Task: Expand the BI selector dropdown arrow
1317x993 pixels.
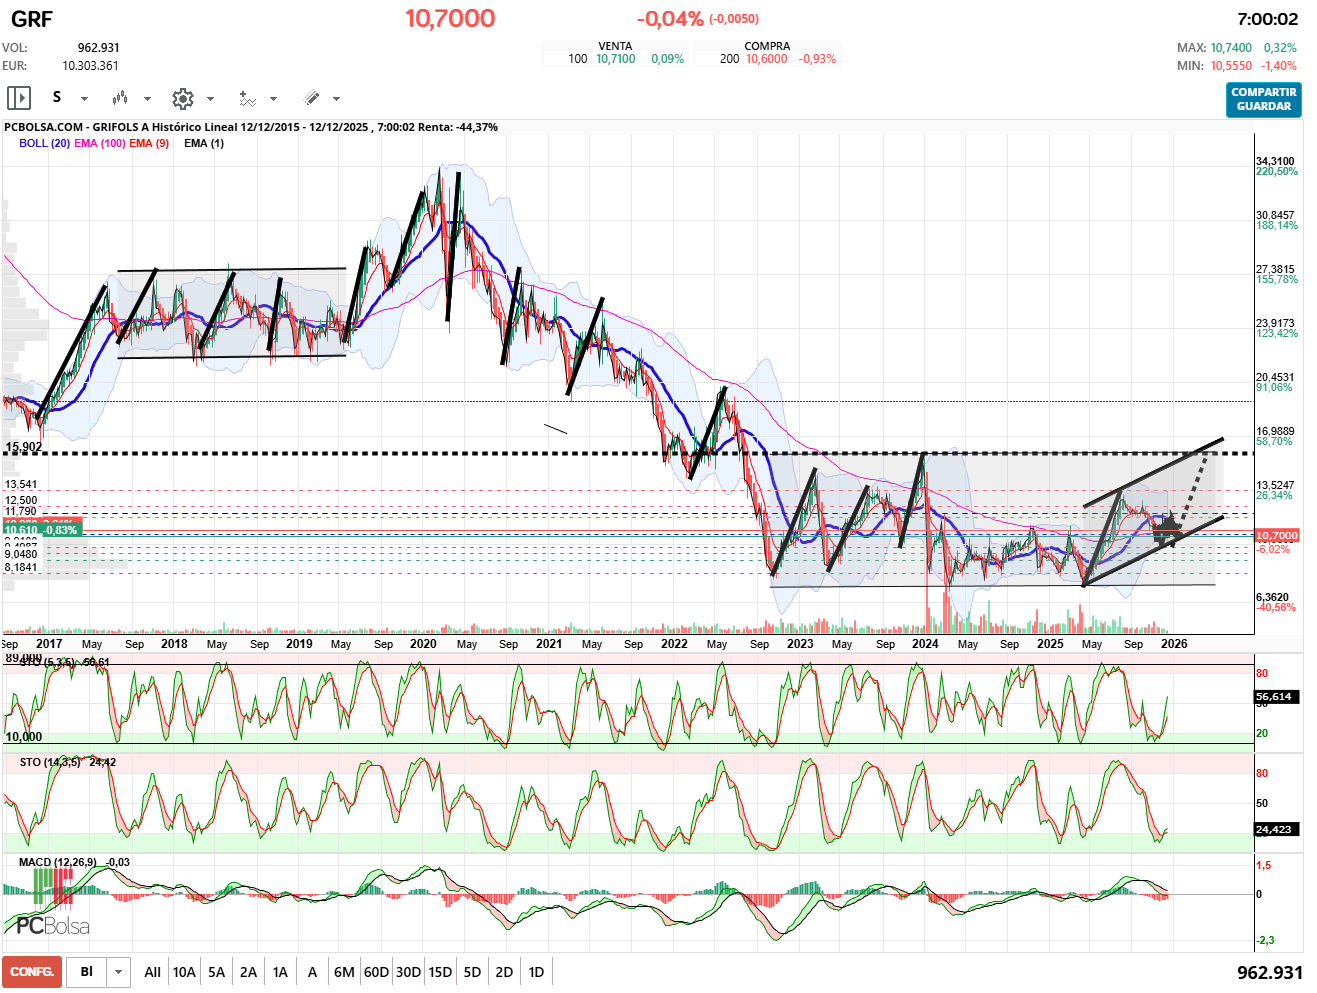Action: [119, 972]
